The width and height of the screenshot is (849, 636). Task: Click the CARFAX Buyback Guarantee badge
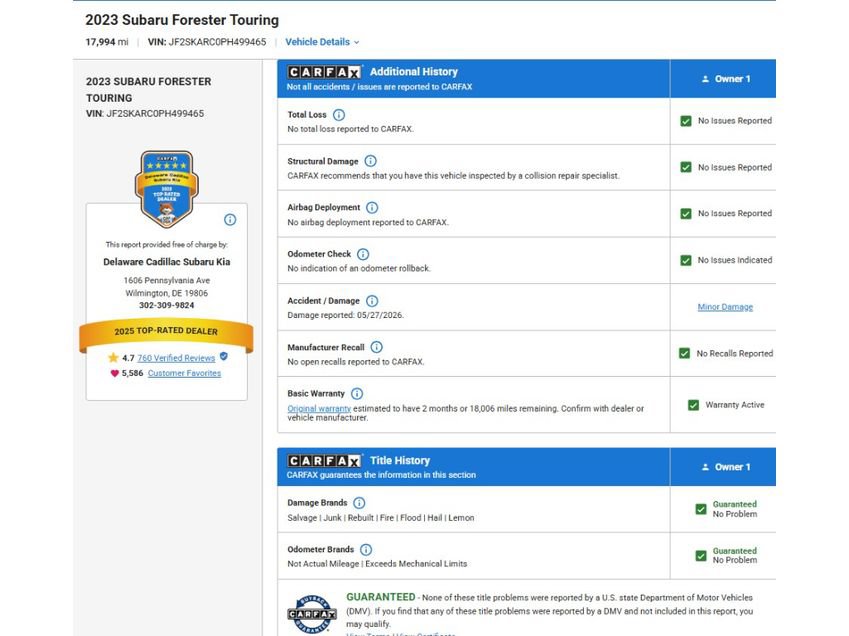click(312, 614)
